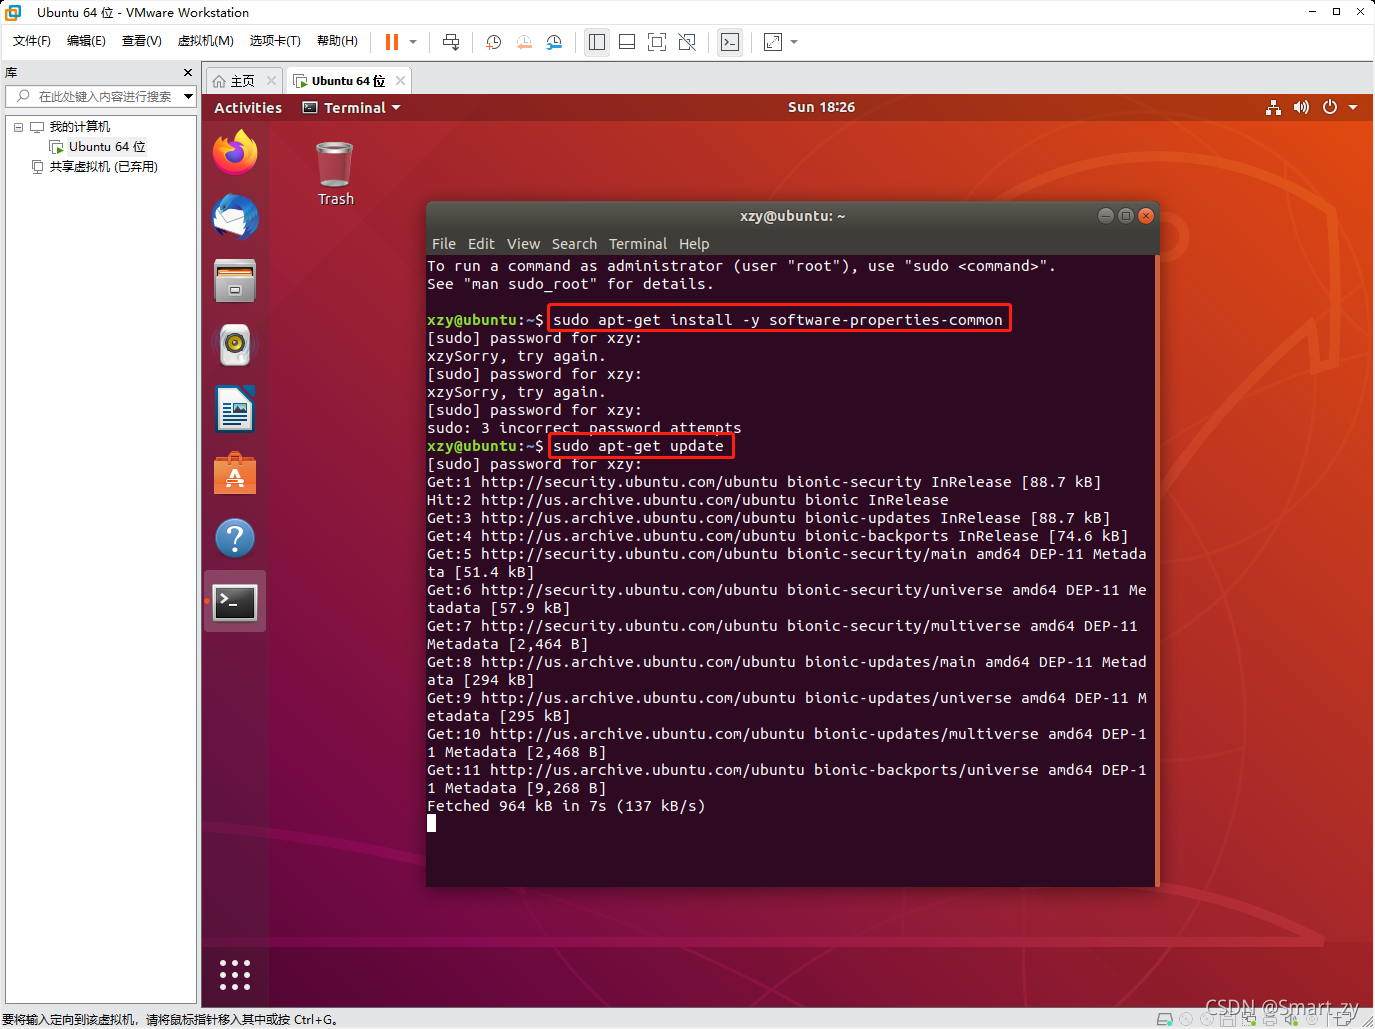
Task: Collapse the 我的计算机 tree node
Action: (x=18, y=127)
